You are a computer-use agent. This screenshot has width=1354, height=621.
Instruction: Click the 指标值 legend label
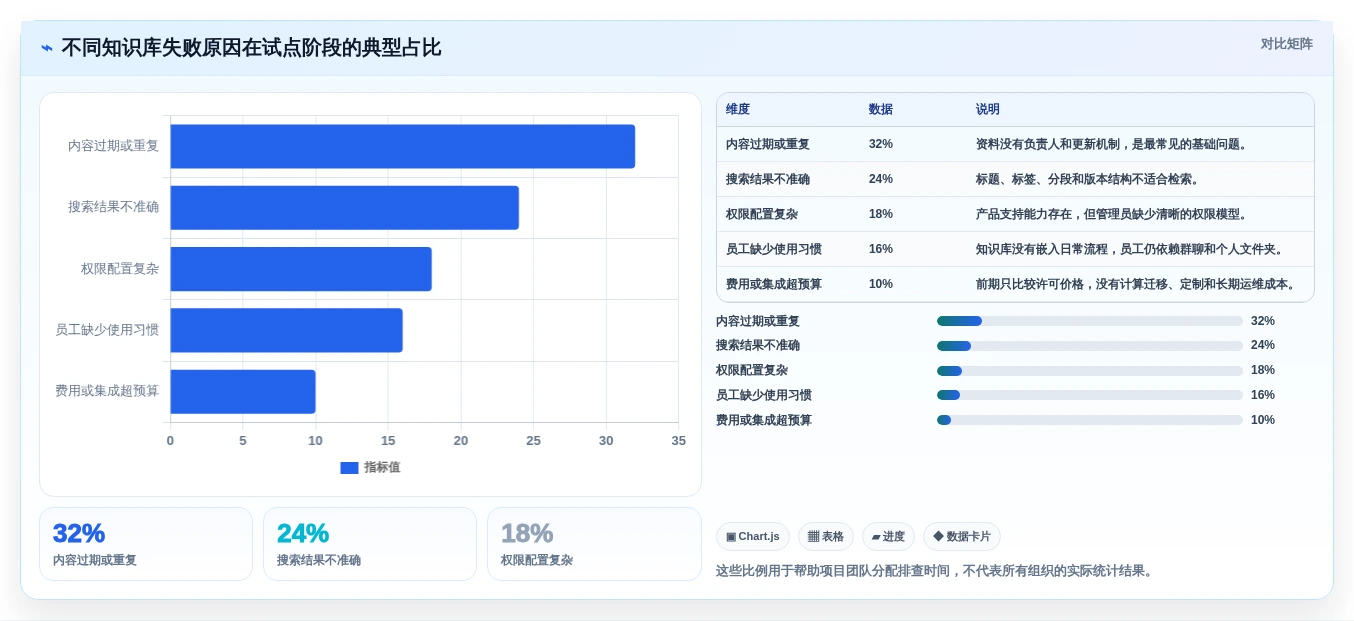point(382,468)
